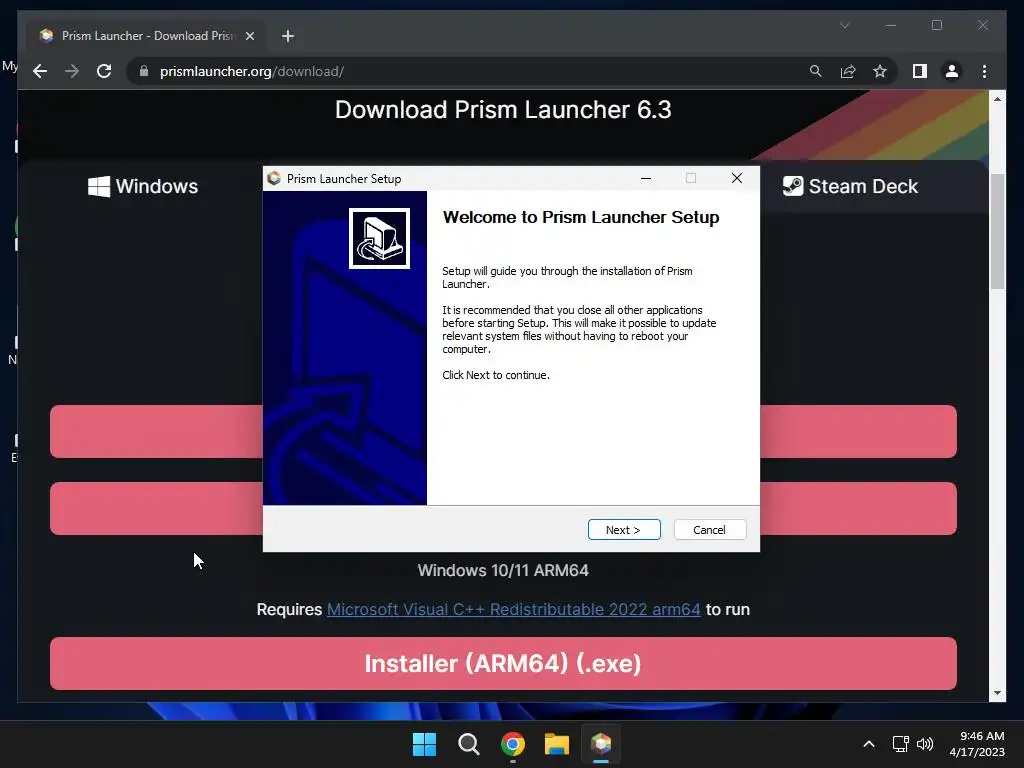
Task: Open Windows Start menu
Action: tap(424, 744)
